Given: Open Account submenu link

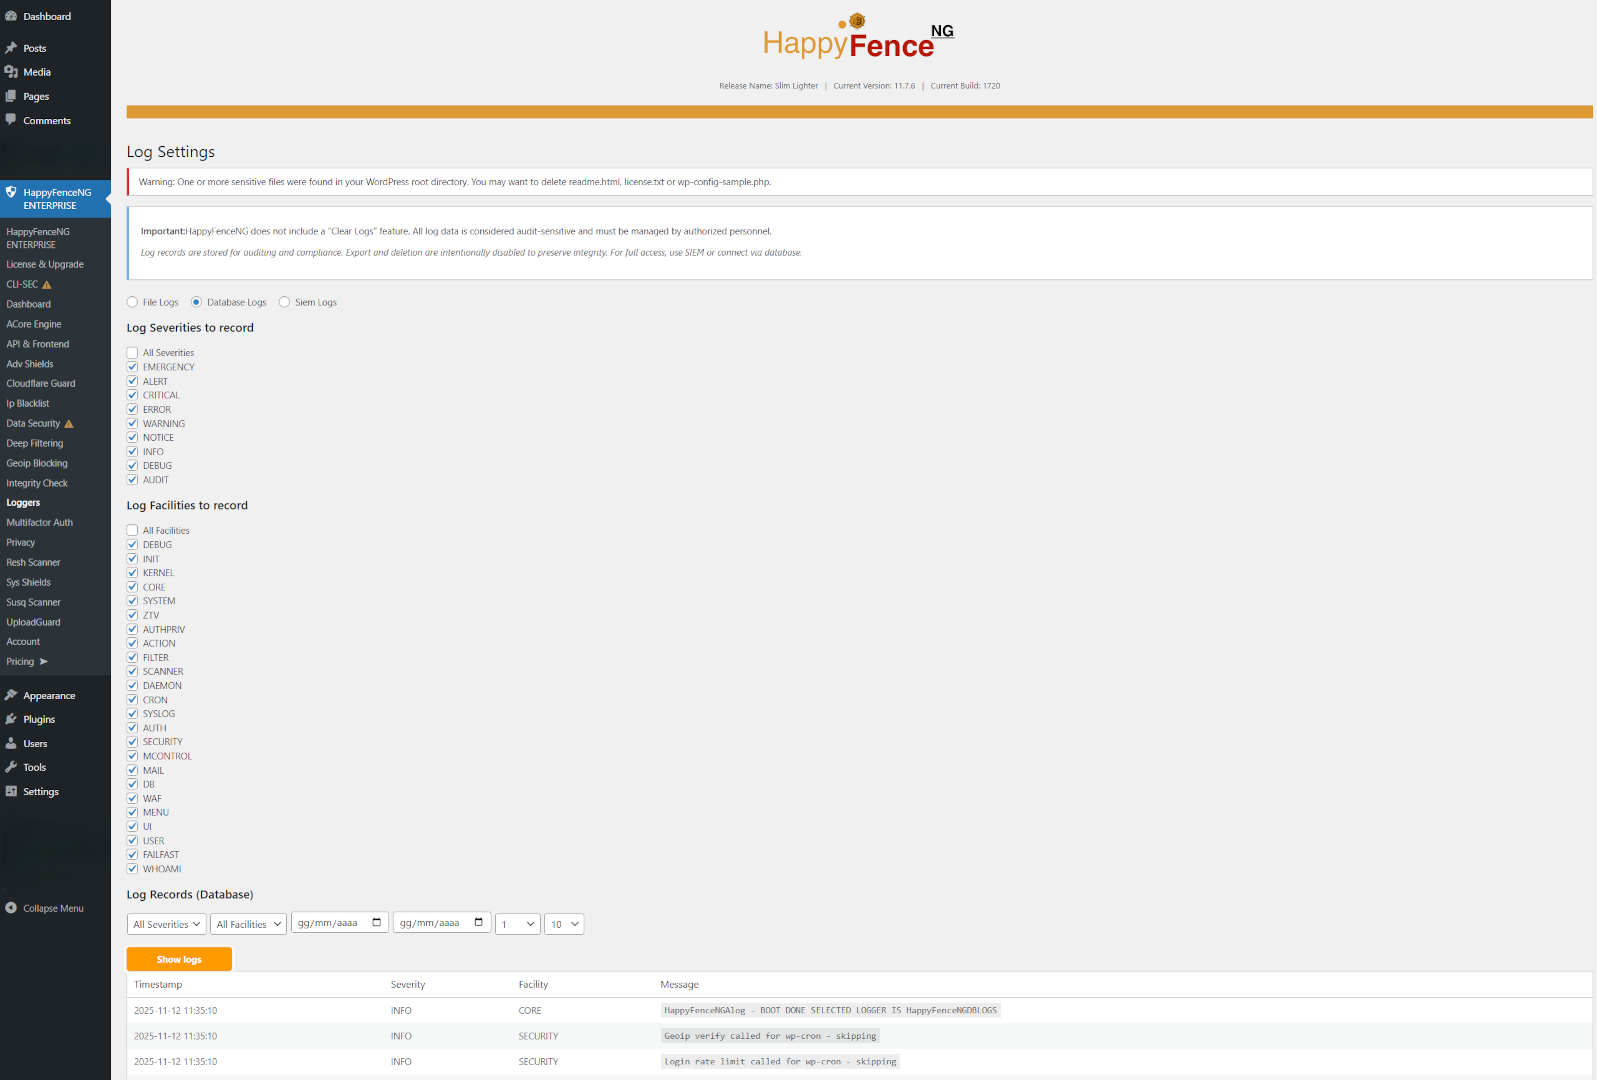Looking at the screenshot, I should [x=23, y=642].
